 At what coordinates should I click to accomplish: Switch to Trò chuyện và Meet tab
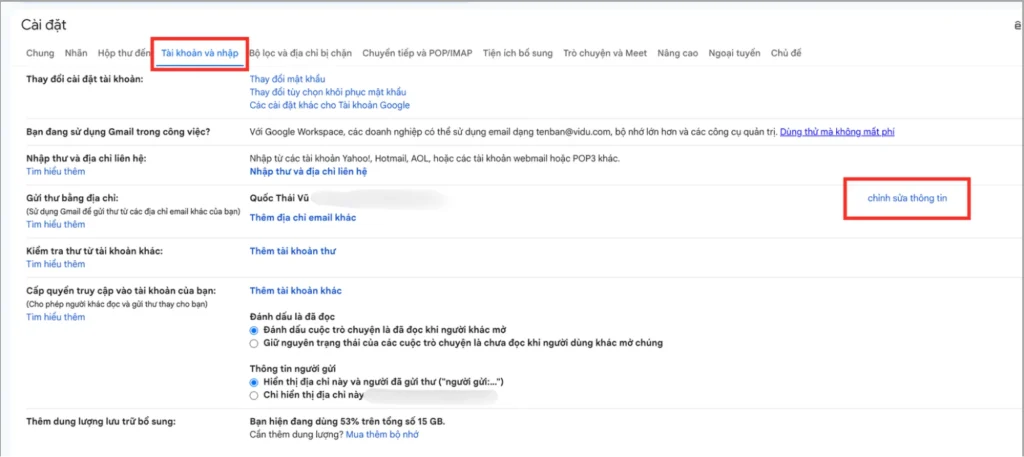[605, 54]
